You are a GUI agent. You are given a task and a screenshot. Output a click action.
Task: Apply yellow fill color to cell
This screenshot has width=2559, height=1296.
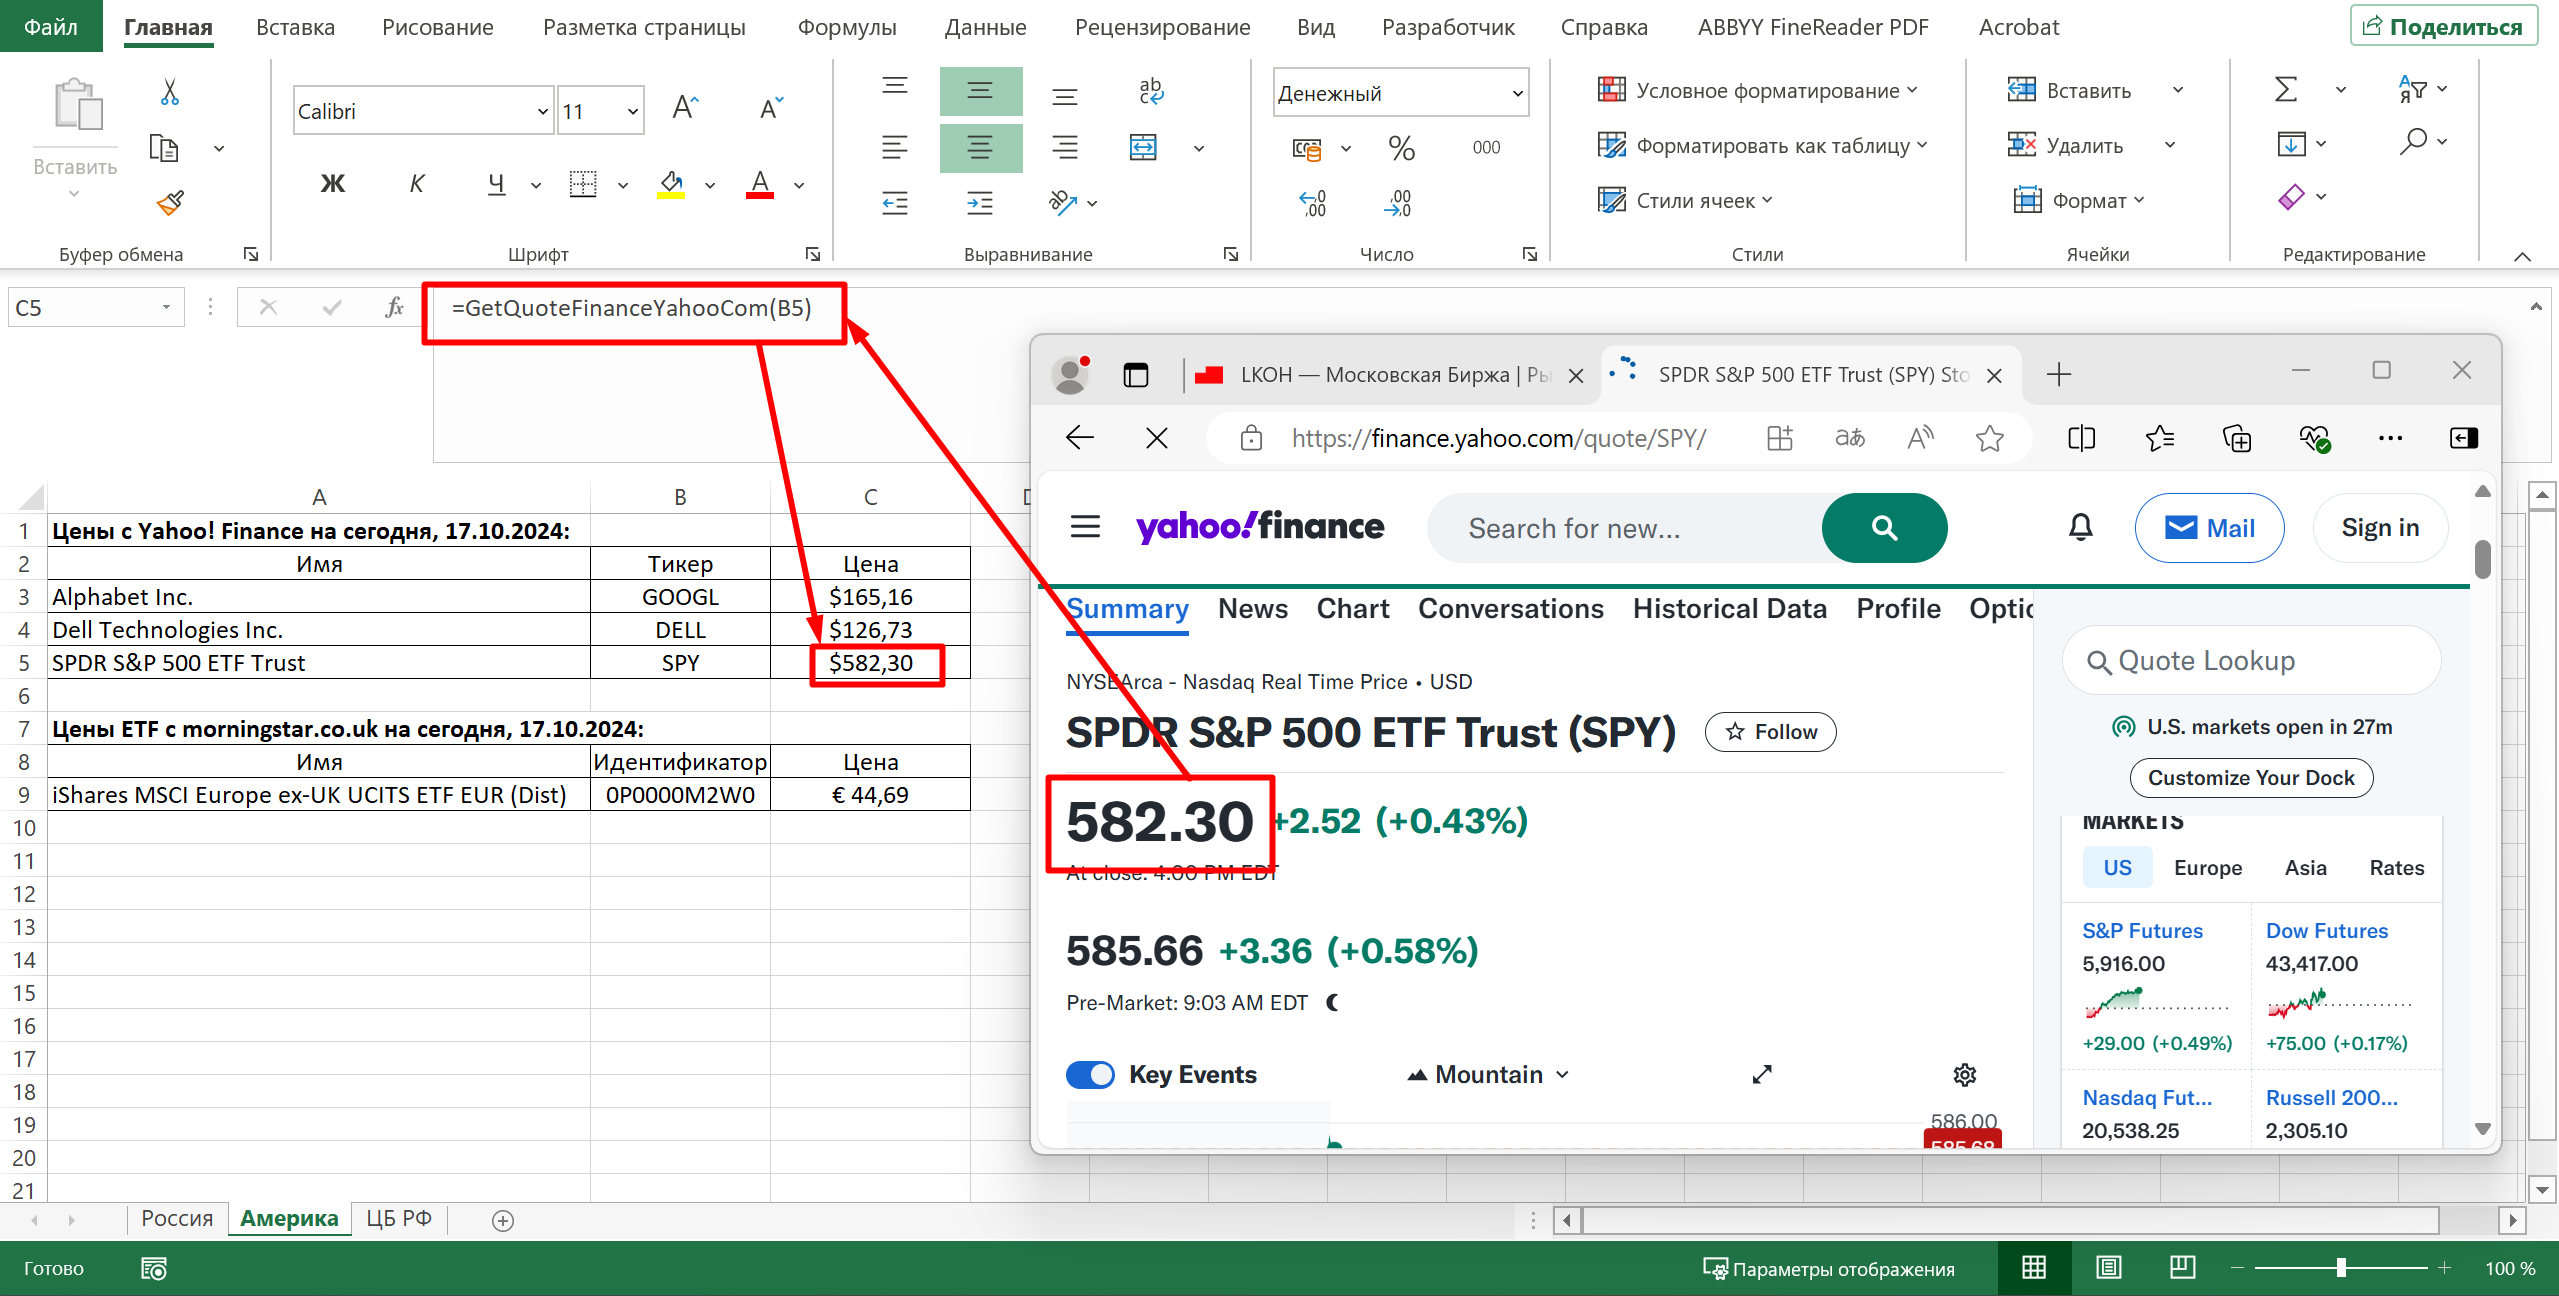coord(671,184)
